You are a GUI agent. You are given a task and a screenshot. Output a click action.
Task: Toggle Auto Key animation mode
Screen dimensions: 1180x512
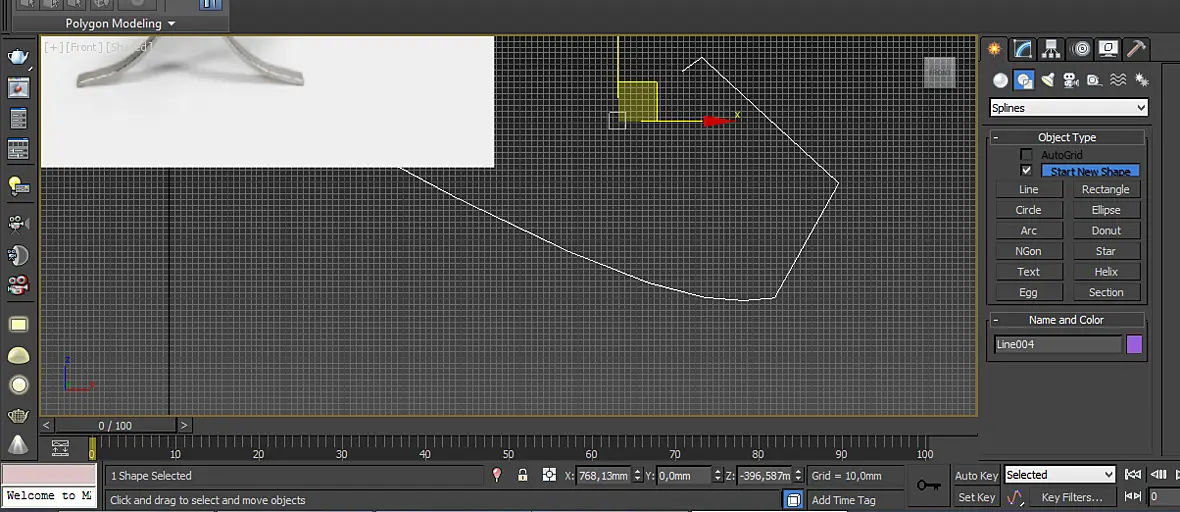point(976,475)
